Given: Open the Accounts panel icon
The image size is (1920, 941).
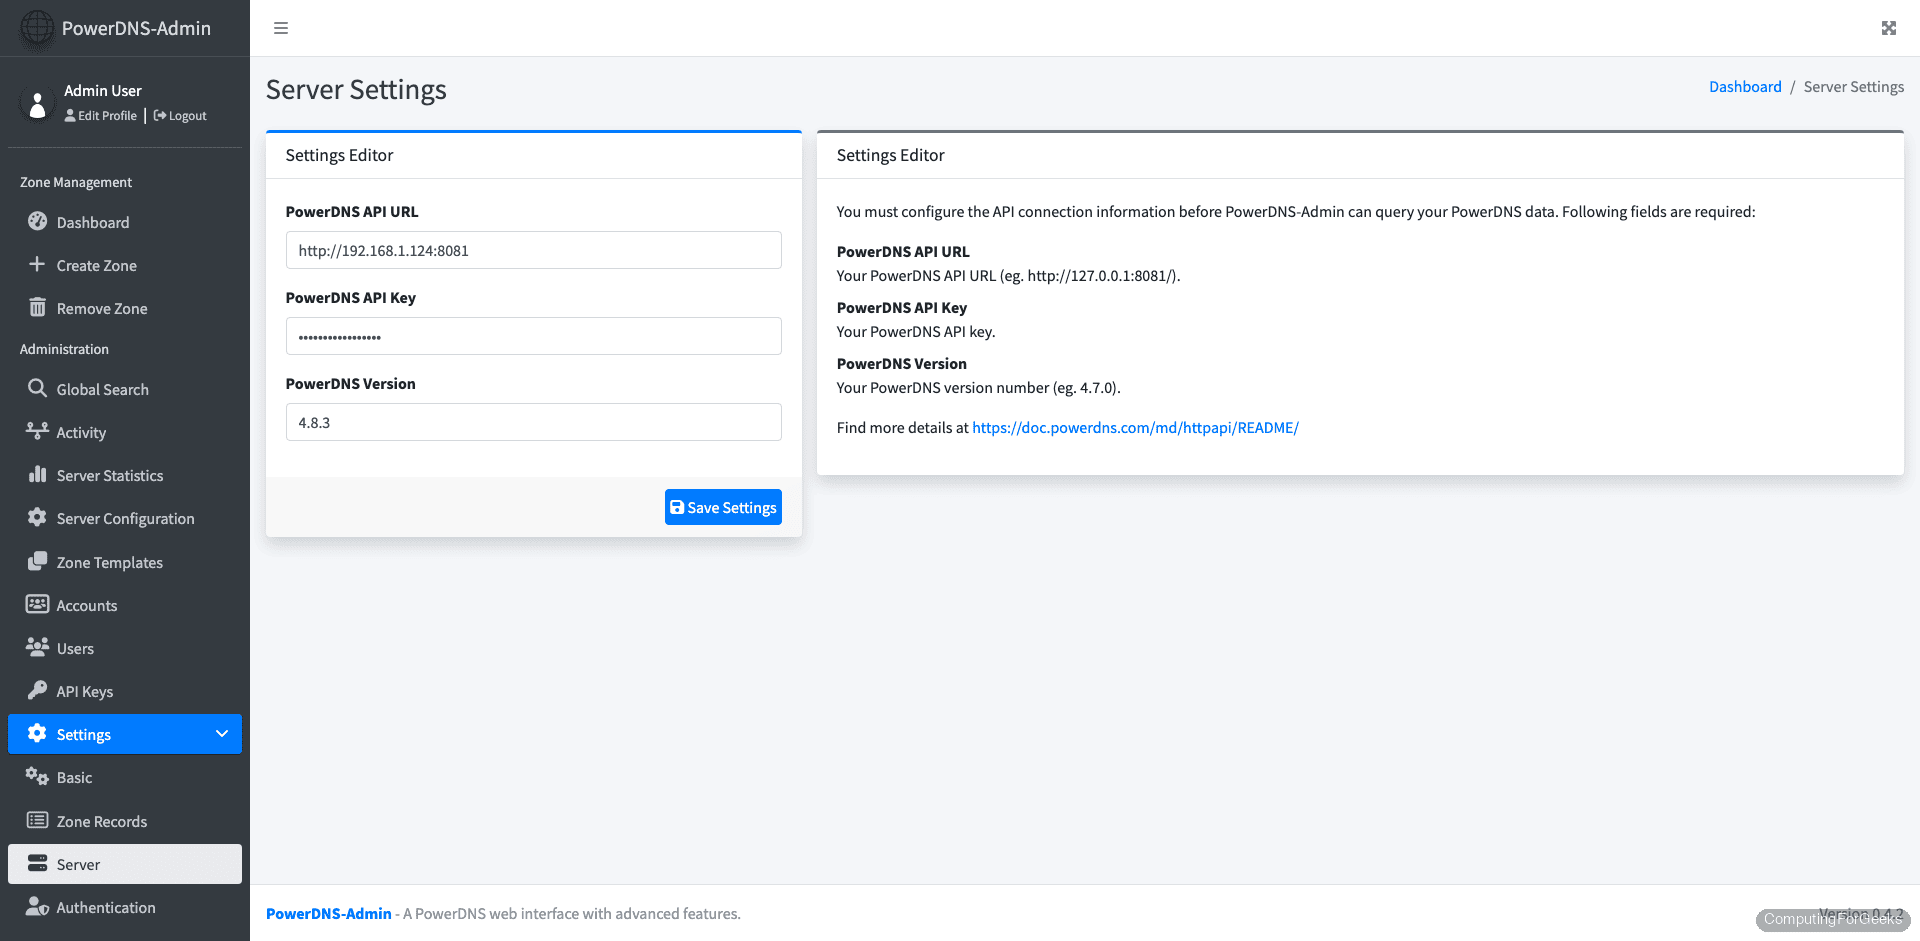Looking at the screenshot, I should (x=37, y=605).
